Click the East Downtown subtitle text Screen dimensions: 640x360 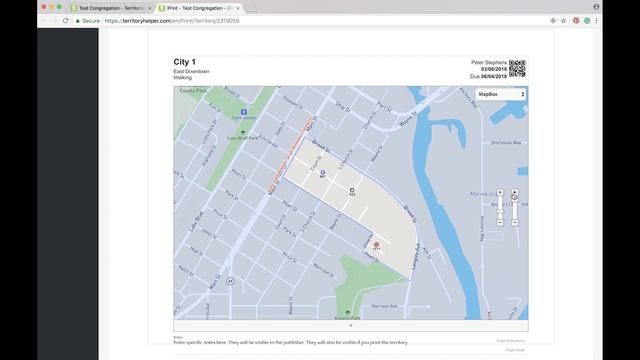191,71
